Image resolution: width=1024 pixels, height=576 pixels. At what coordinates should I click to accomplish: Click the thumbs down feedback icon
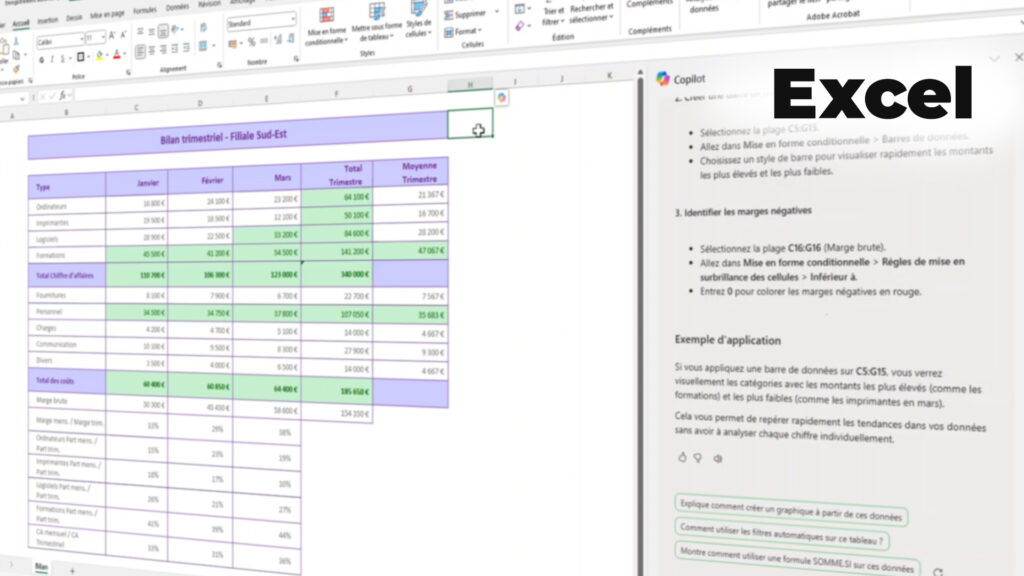[697, 458]
